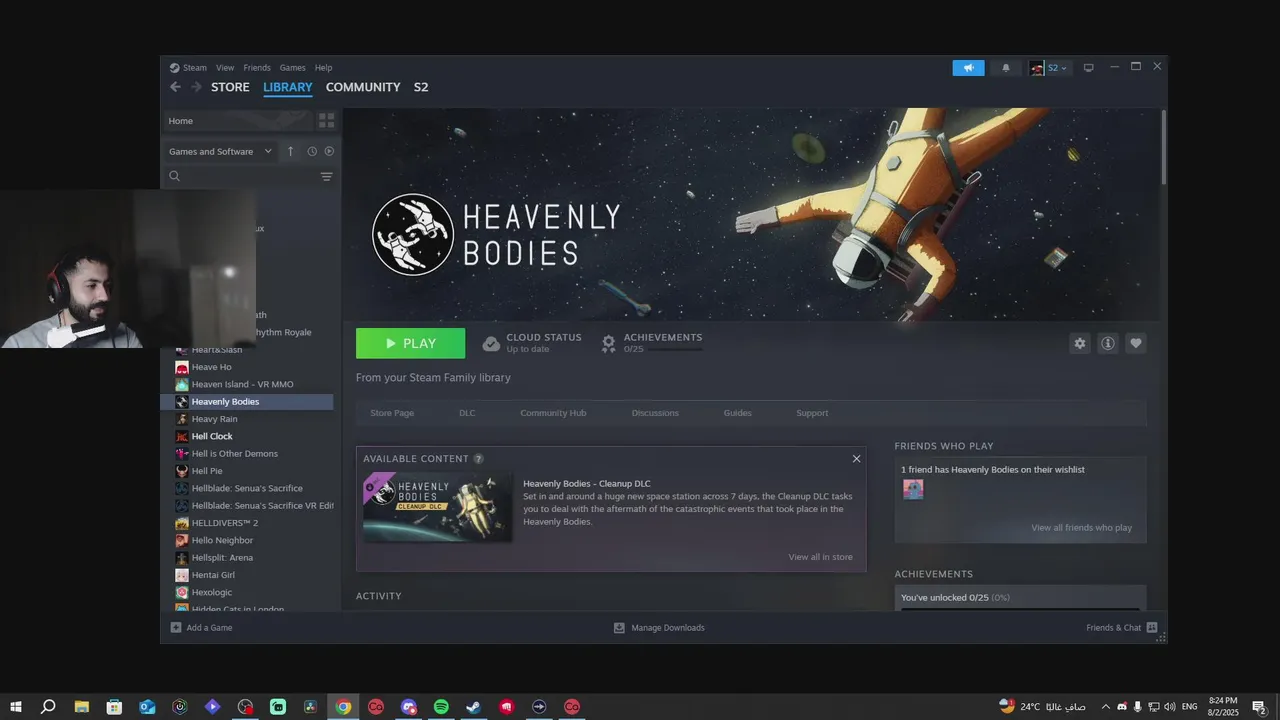Click the Achievements trophy icon
The height and width of the screenshot is (720, 1280).
click(608, 343)
